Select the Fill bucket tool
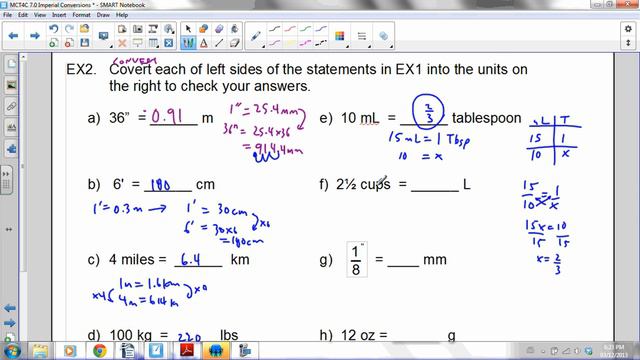640x360 pixels. tap(235, 29)
